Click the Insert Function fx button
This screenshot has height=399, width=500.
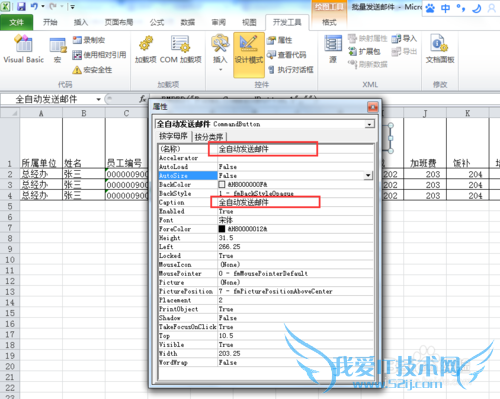pos(142,99)
